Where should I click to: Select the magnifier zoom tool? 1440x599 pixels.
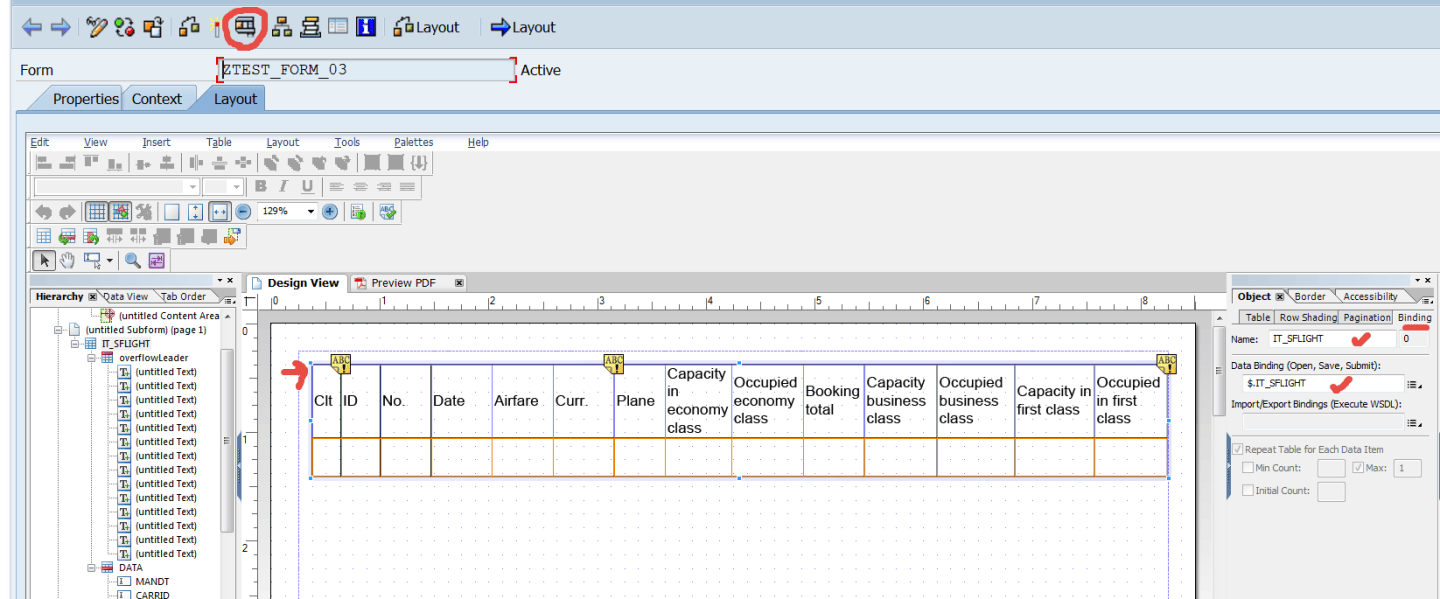(x=132, y=261)
